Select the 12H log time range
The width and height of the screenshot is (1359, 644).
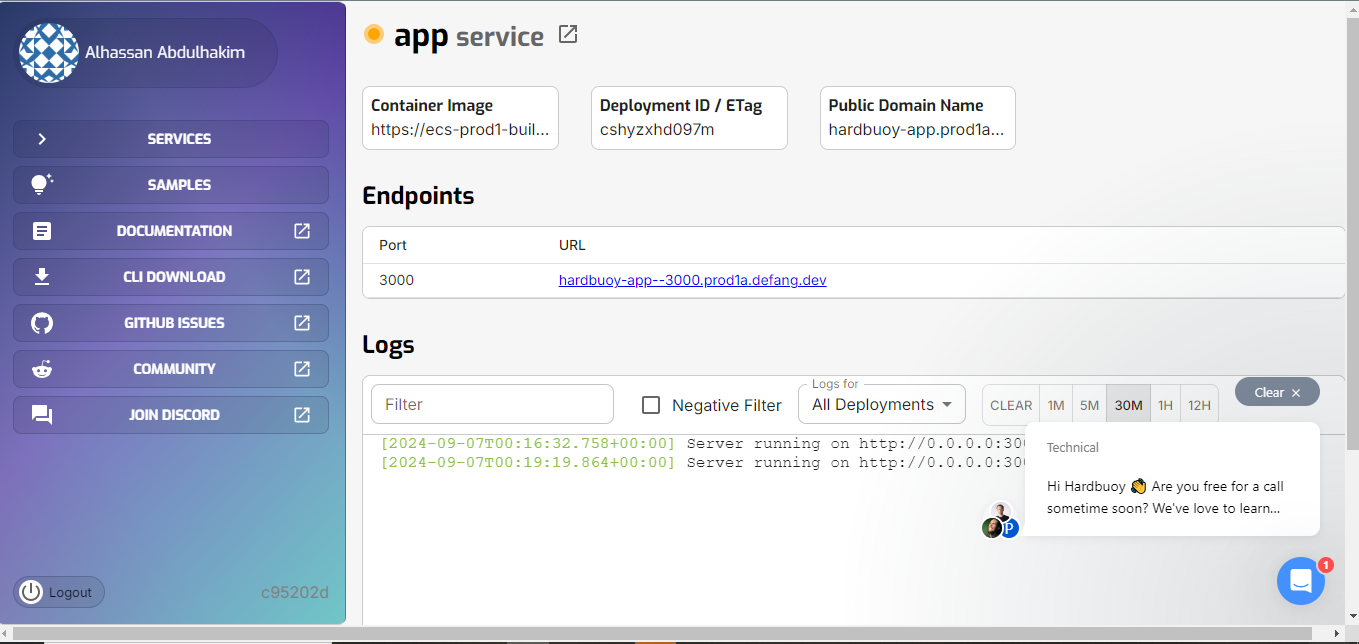(1199, 405)
